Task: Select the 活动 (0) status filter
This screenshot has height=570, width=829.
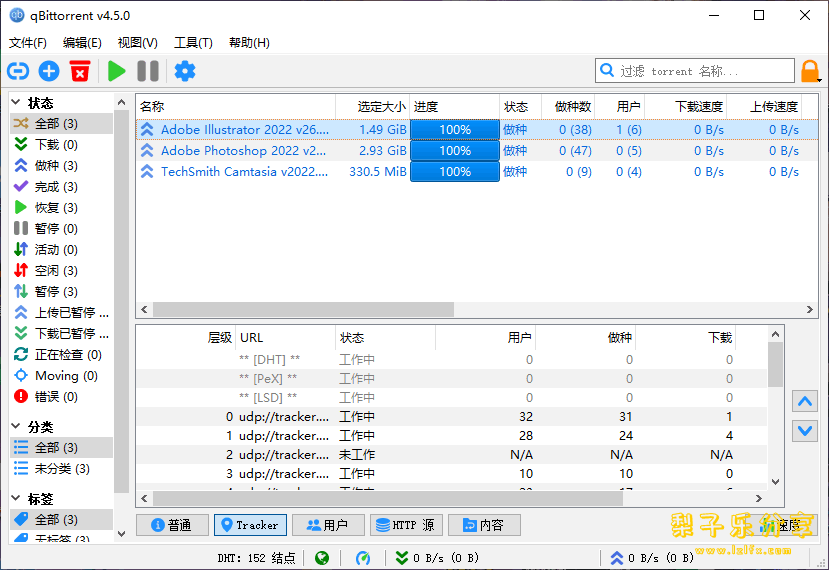Action: pyautogui.click(x=61, y=250)
